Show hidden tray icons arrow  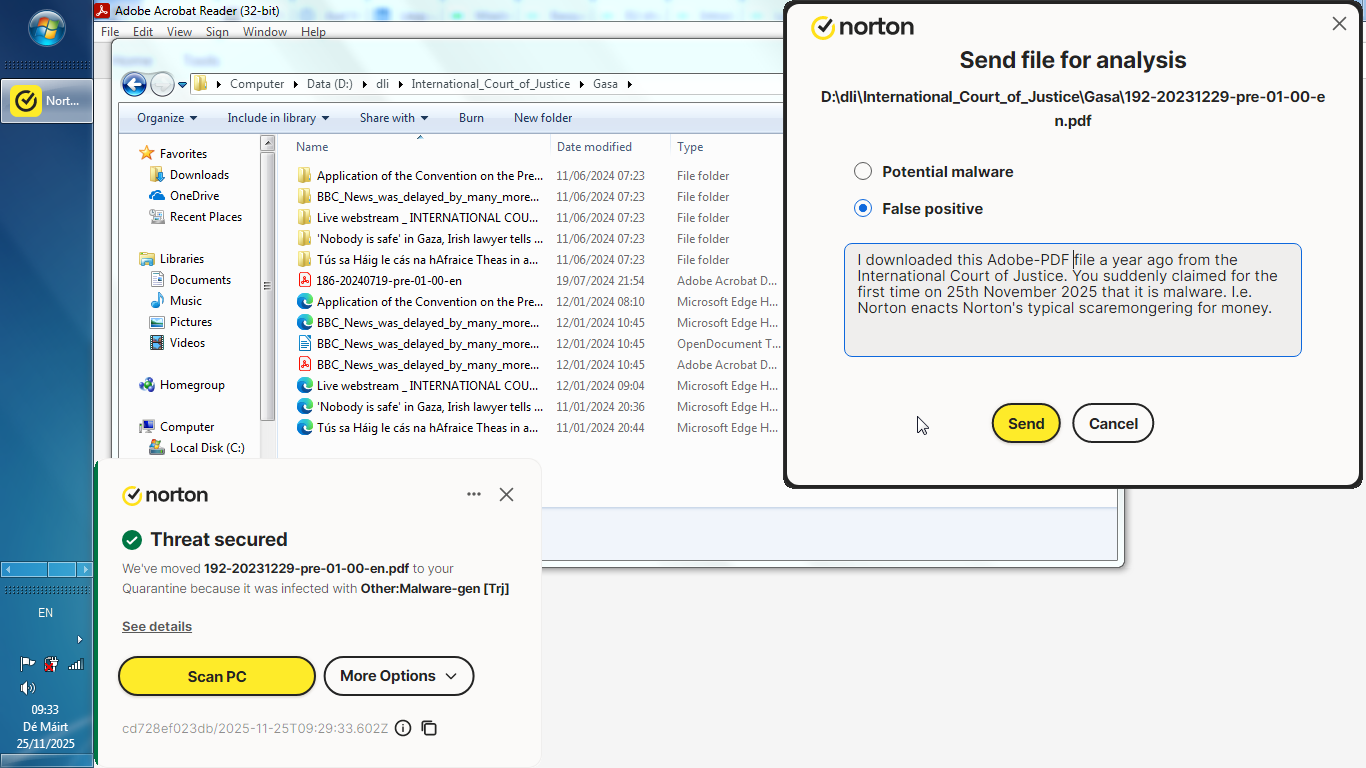[x=80, y=639]
